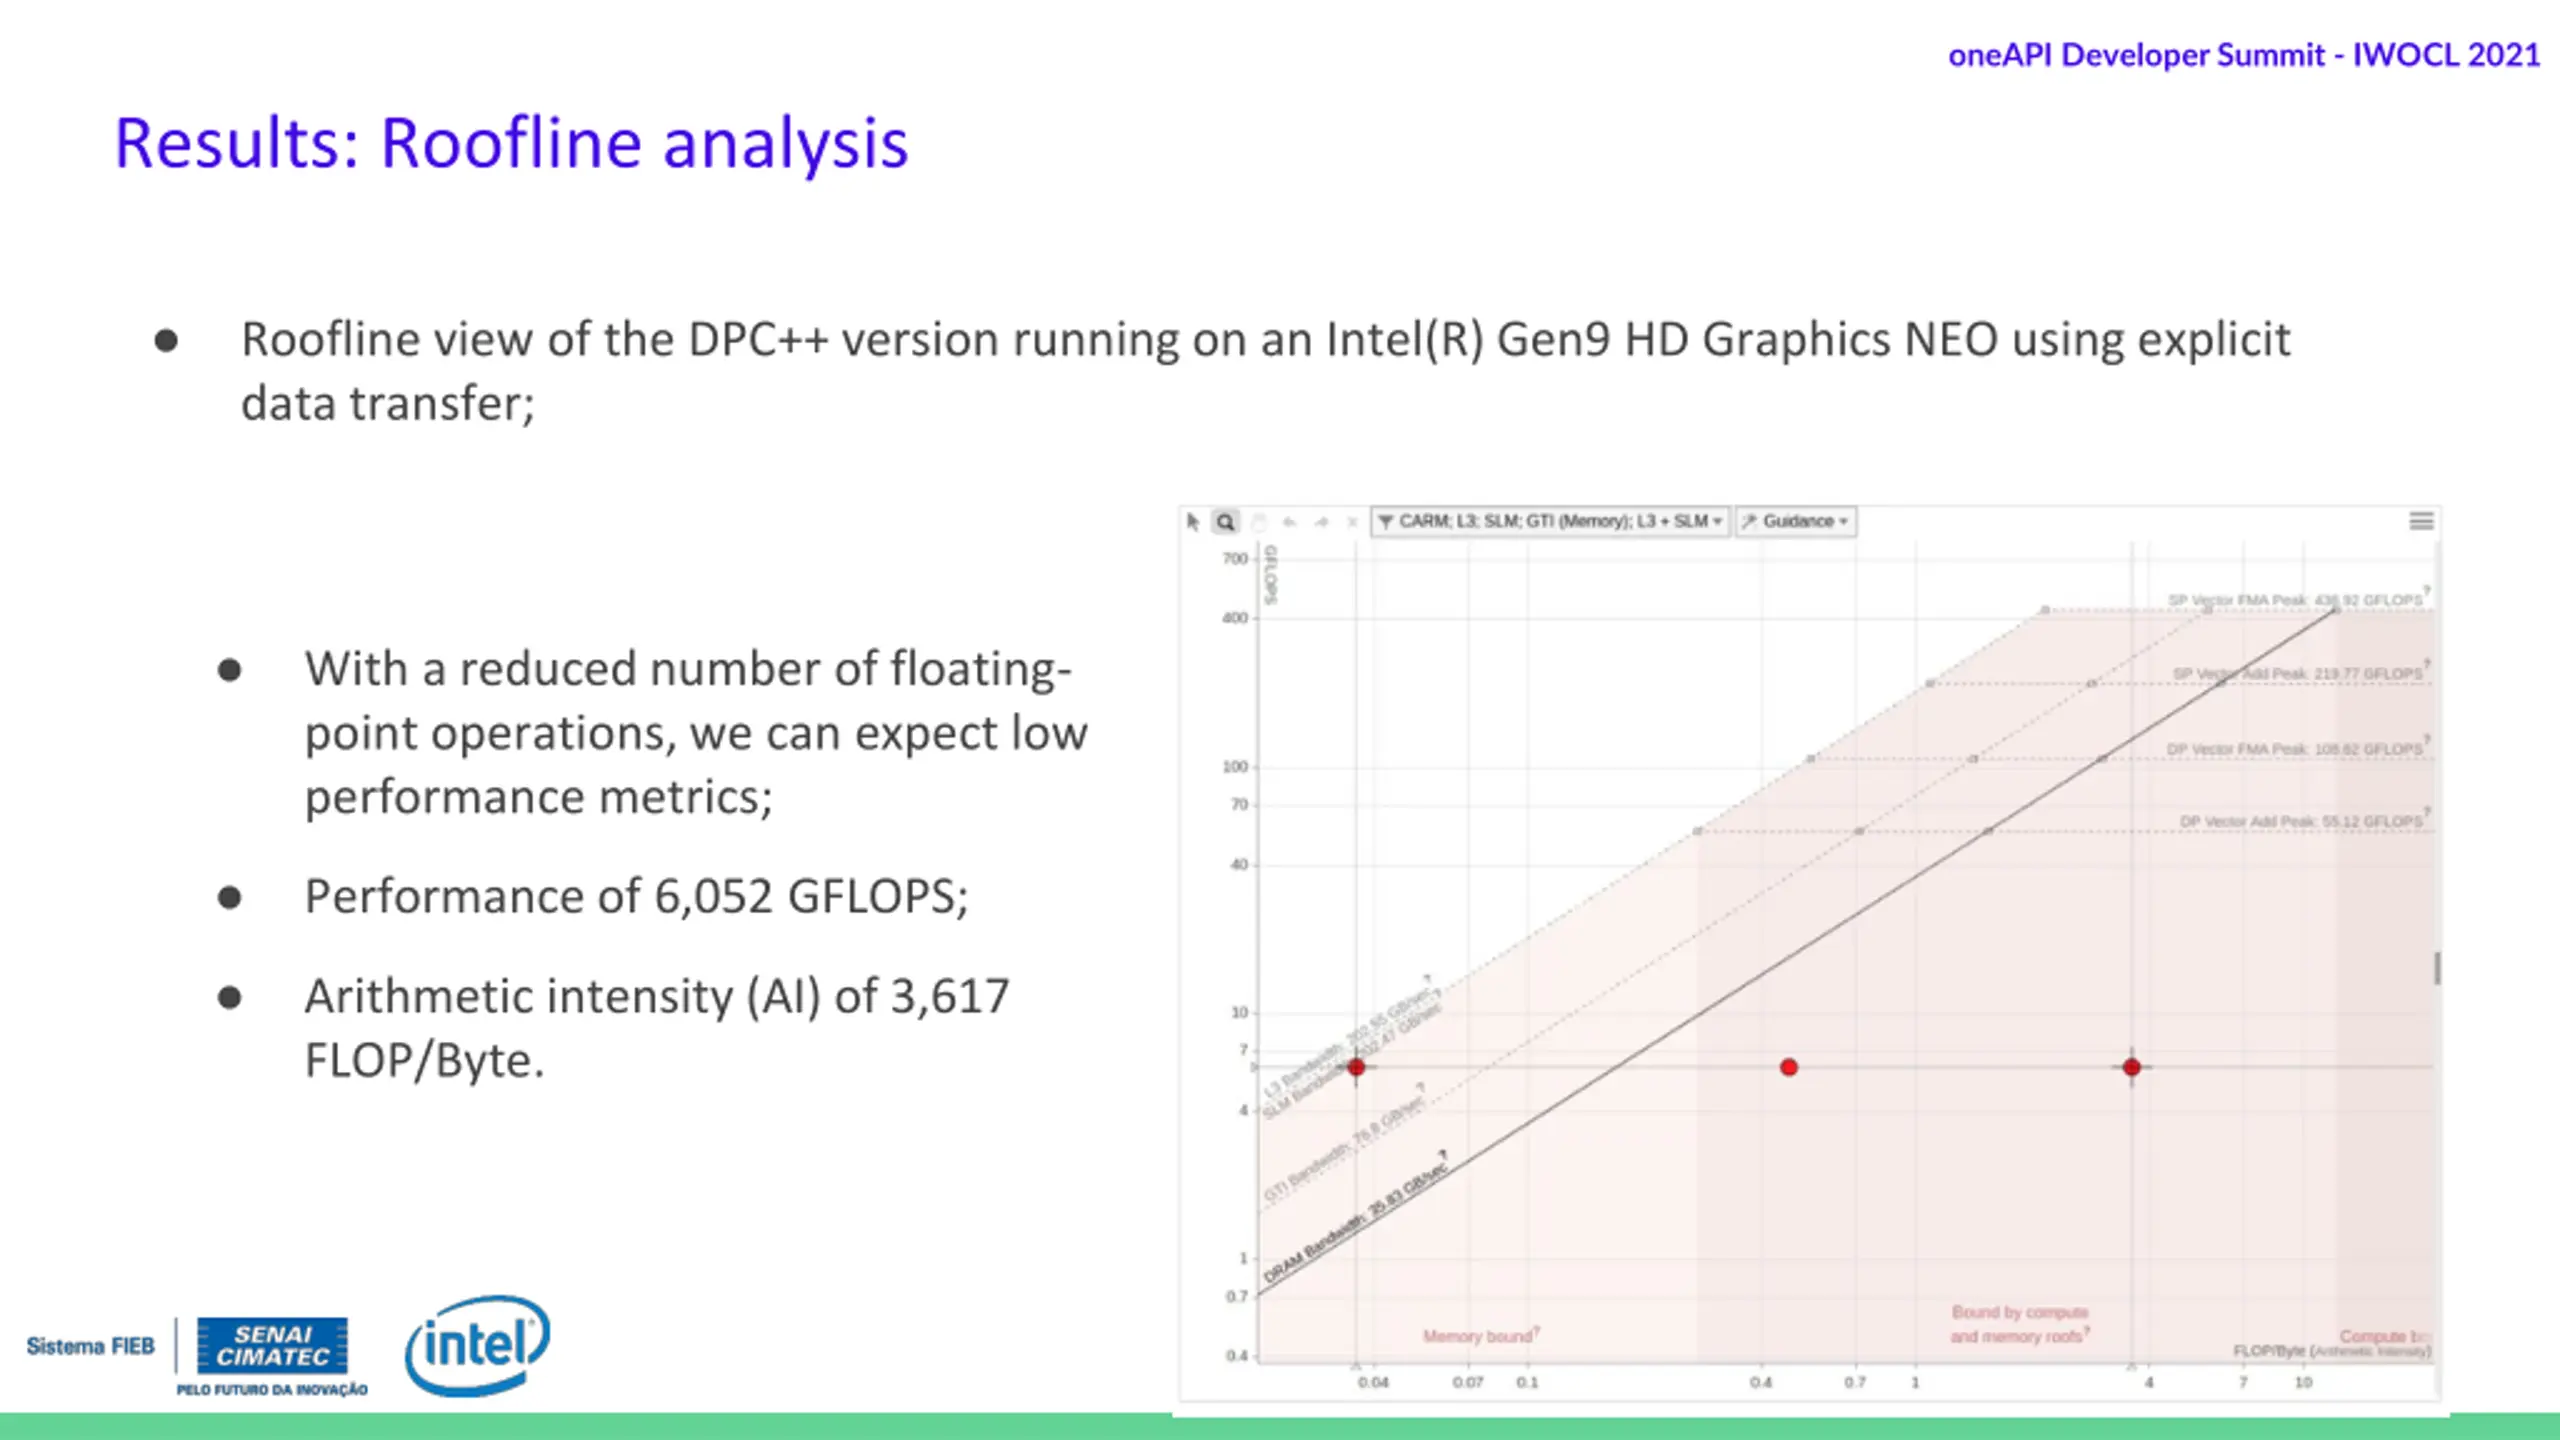Click the Roofline view of the DPC++ version bullet

1265,371
